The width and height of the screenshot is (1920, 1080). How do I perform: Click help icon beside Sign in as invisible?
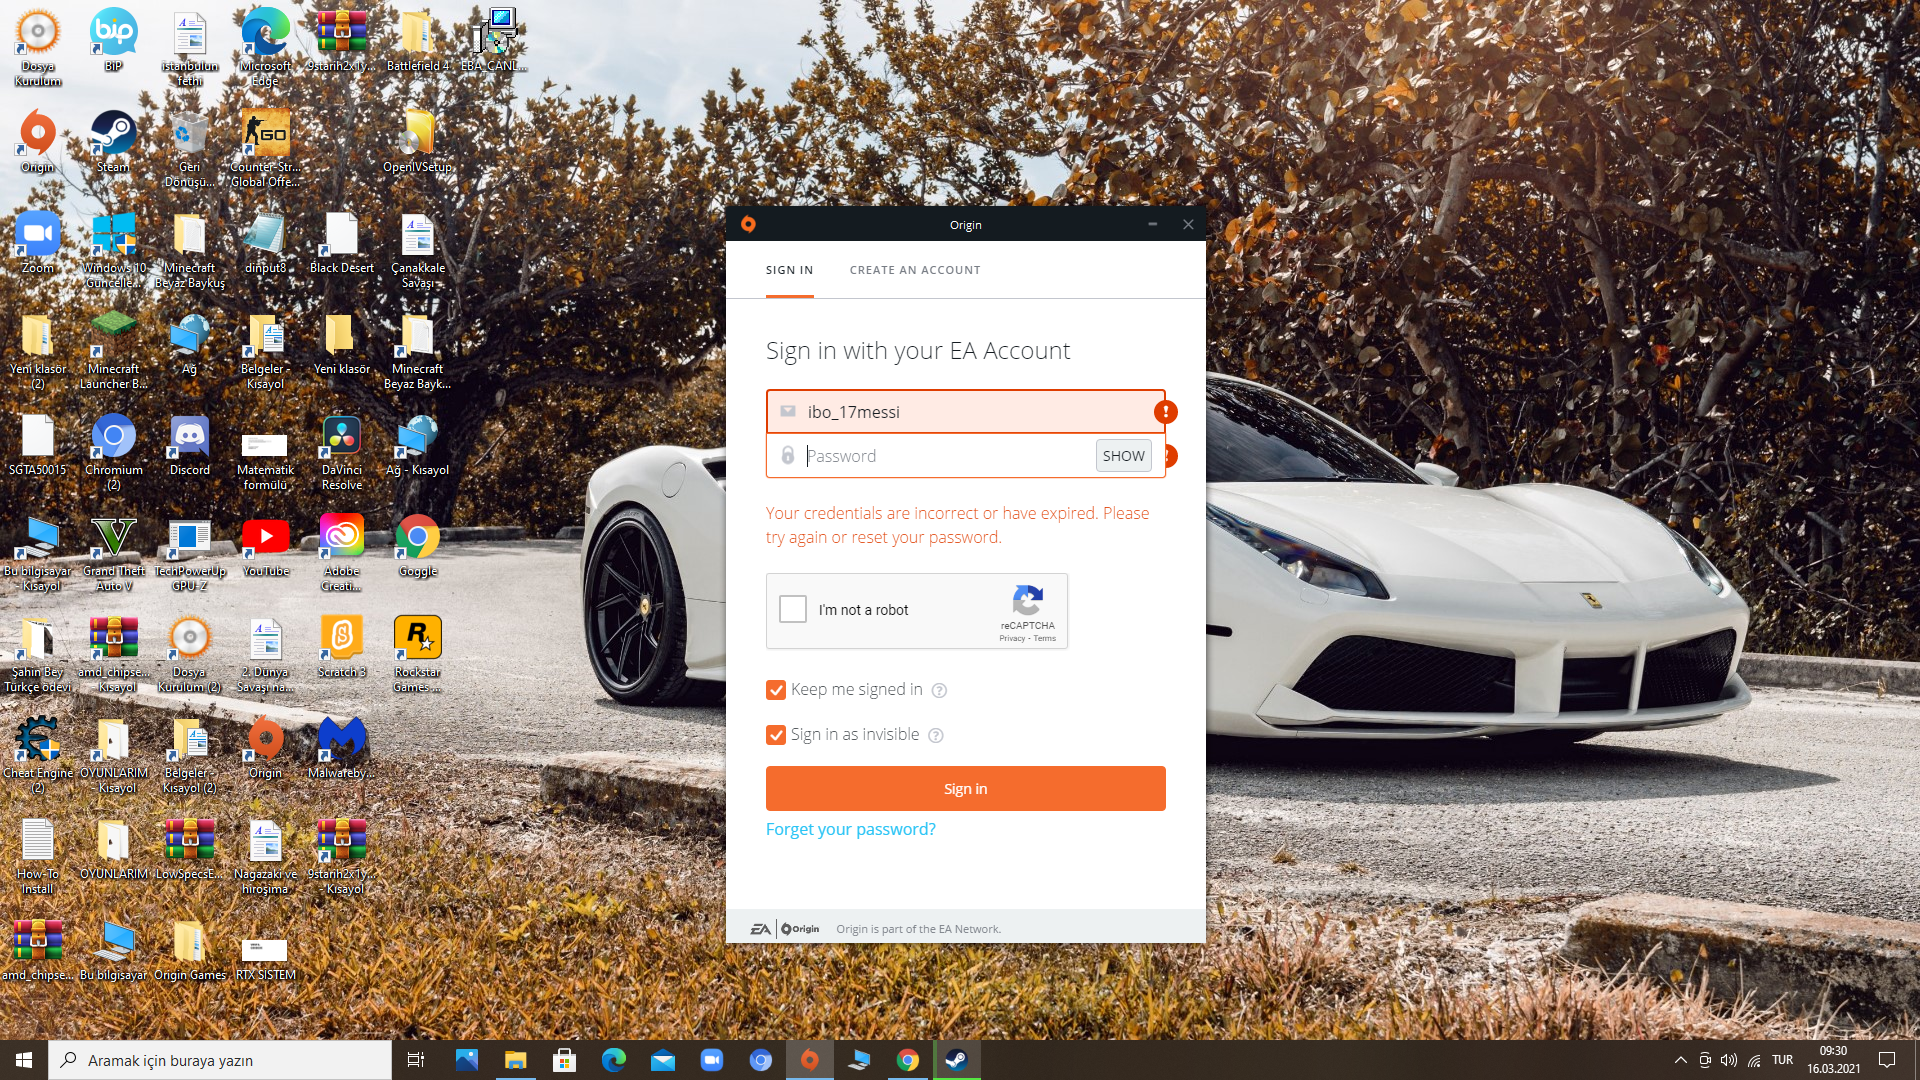(x=936, y=736)
